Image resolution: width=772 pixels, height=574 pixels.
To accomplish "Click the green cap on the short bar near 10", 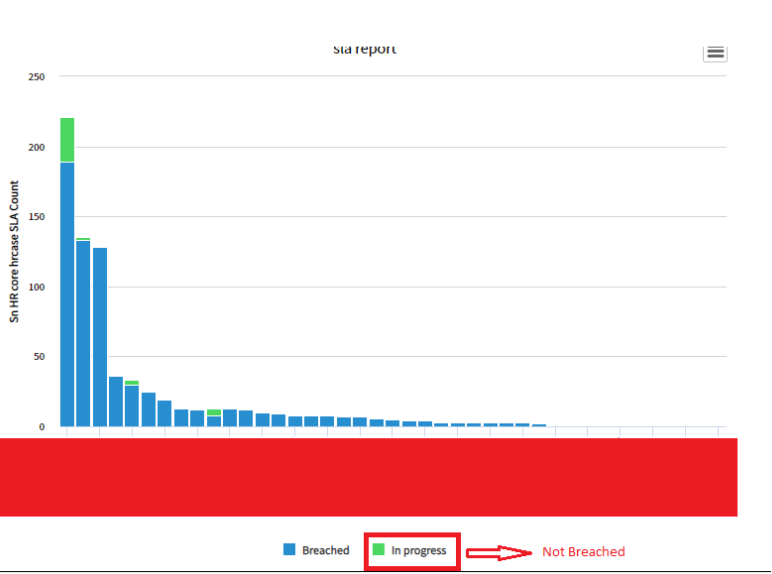I will [214, 413].
